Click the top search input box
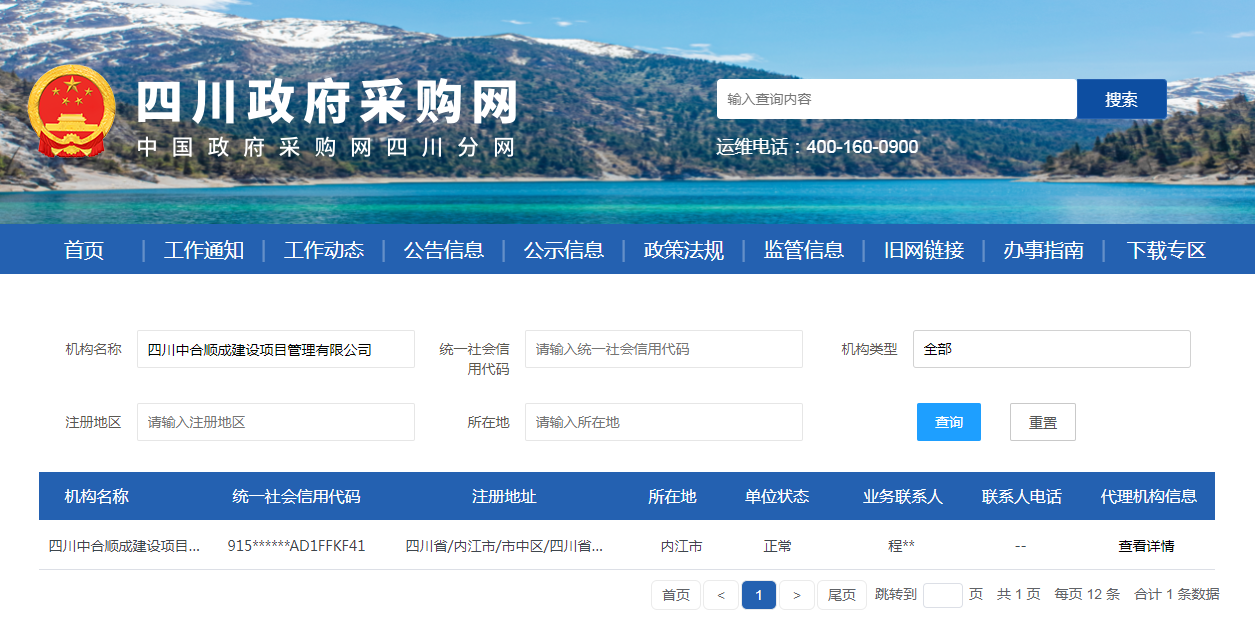The image size is (1255, 634). pos(896,99)
